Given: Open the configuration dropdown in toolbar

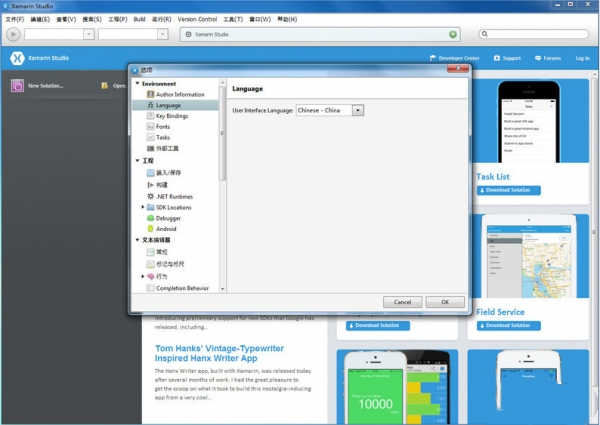Looking at the screenshot, I should (x=59, y=34).
